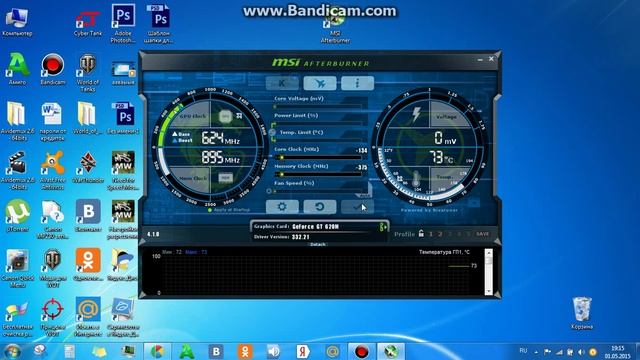640x360 pixels.
Task: Close the MSI Afterburner window
Action: pos(491,59)
